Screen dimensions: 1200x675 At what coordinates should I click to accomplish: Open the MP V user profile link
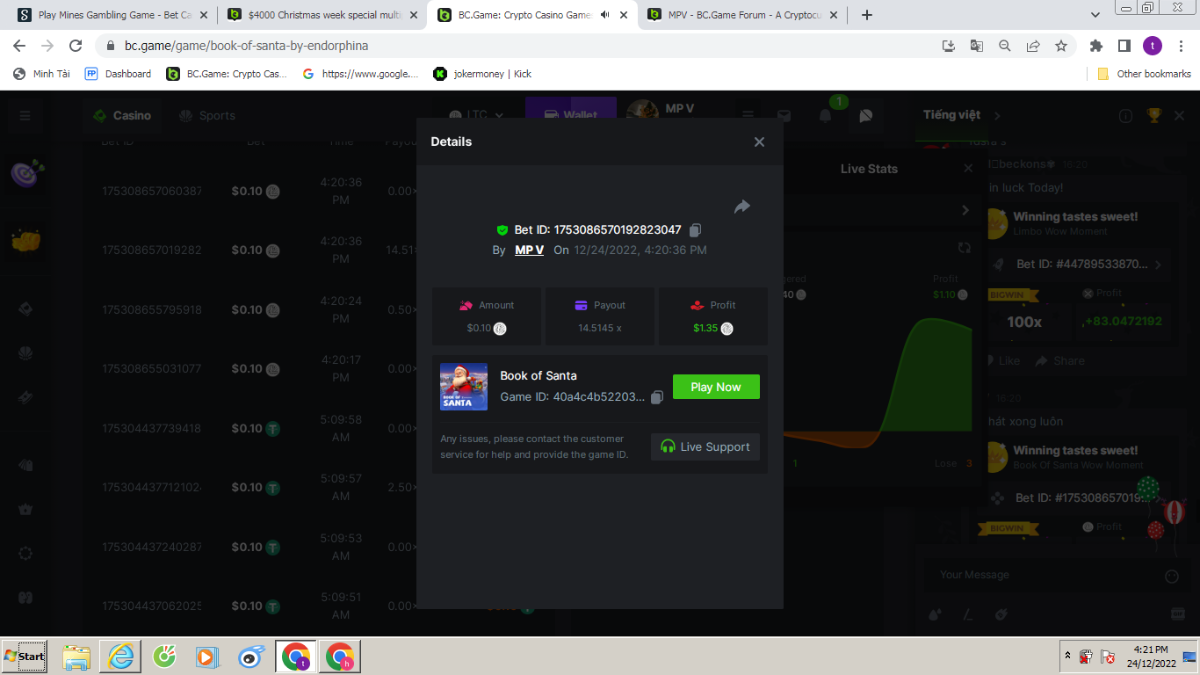[529, 250]
